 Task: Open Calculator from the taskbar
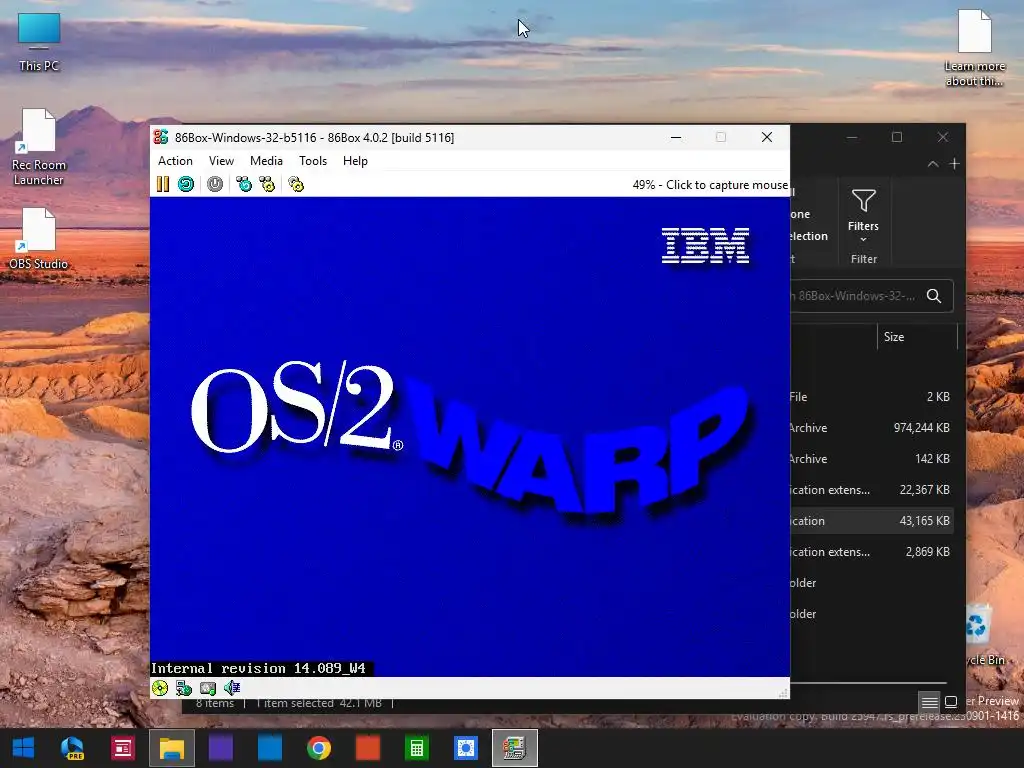pyautogui.click(x=417, y=748)
